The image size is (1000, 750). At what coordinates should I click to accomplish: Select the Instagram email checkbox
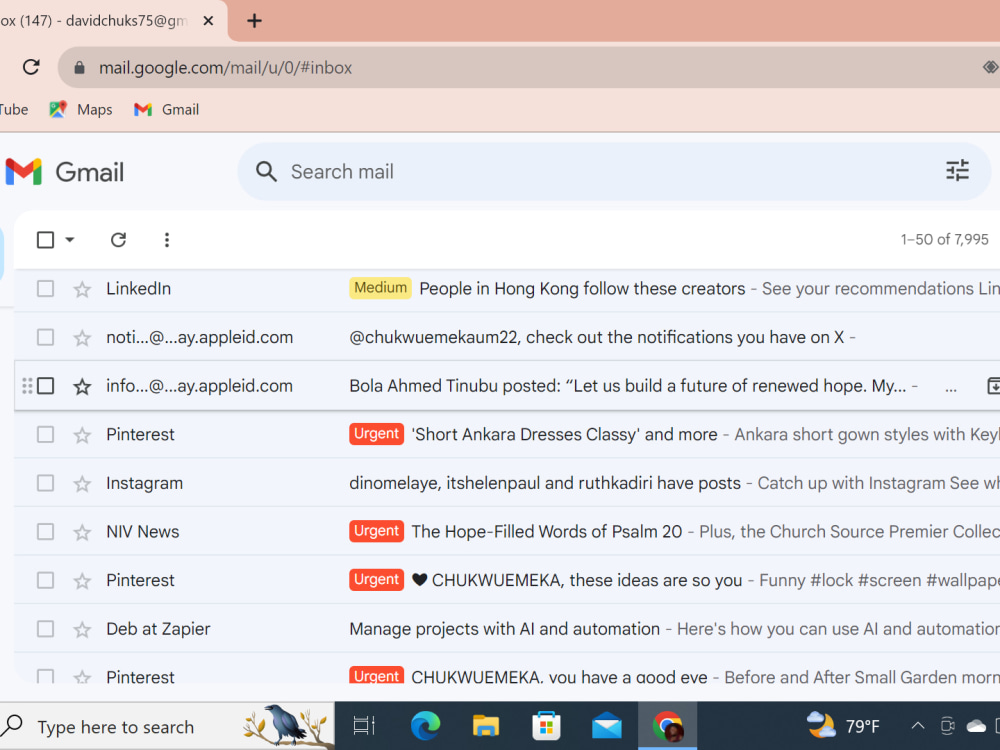(45, 483)
